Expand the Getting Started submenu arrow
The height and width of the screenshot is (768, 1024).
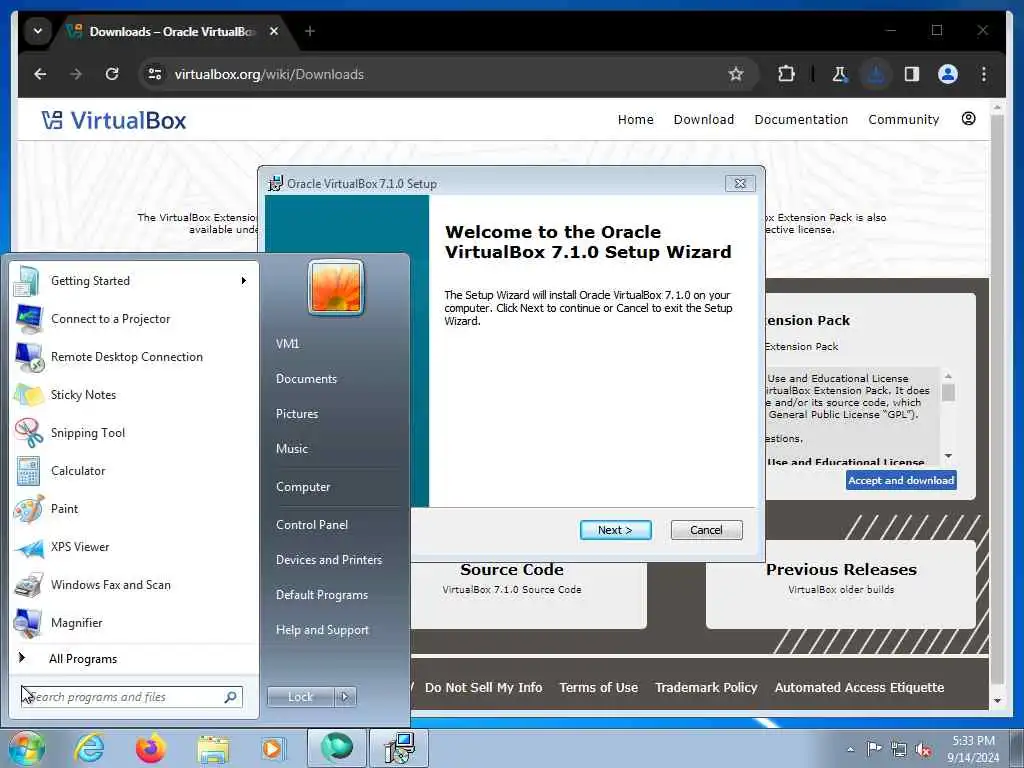click(244, 281)
